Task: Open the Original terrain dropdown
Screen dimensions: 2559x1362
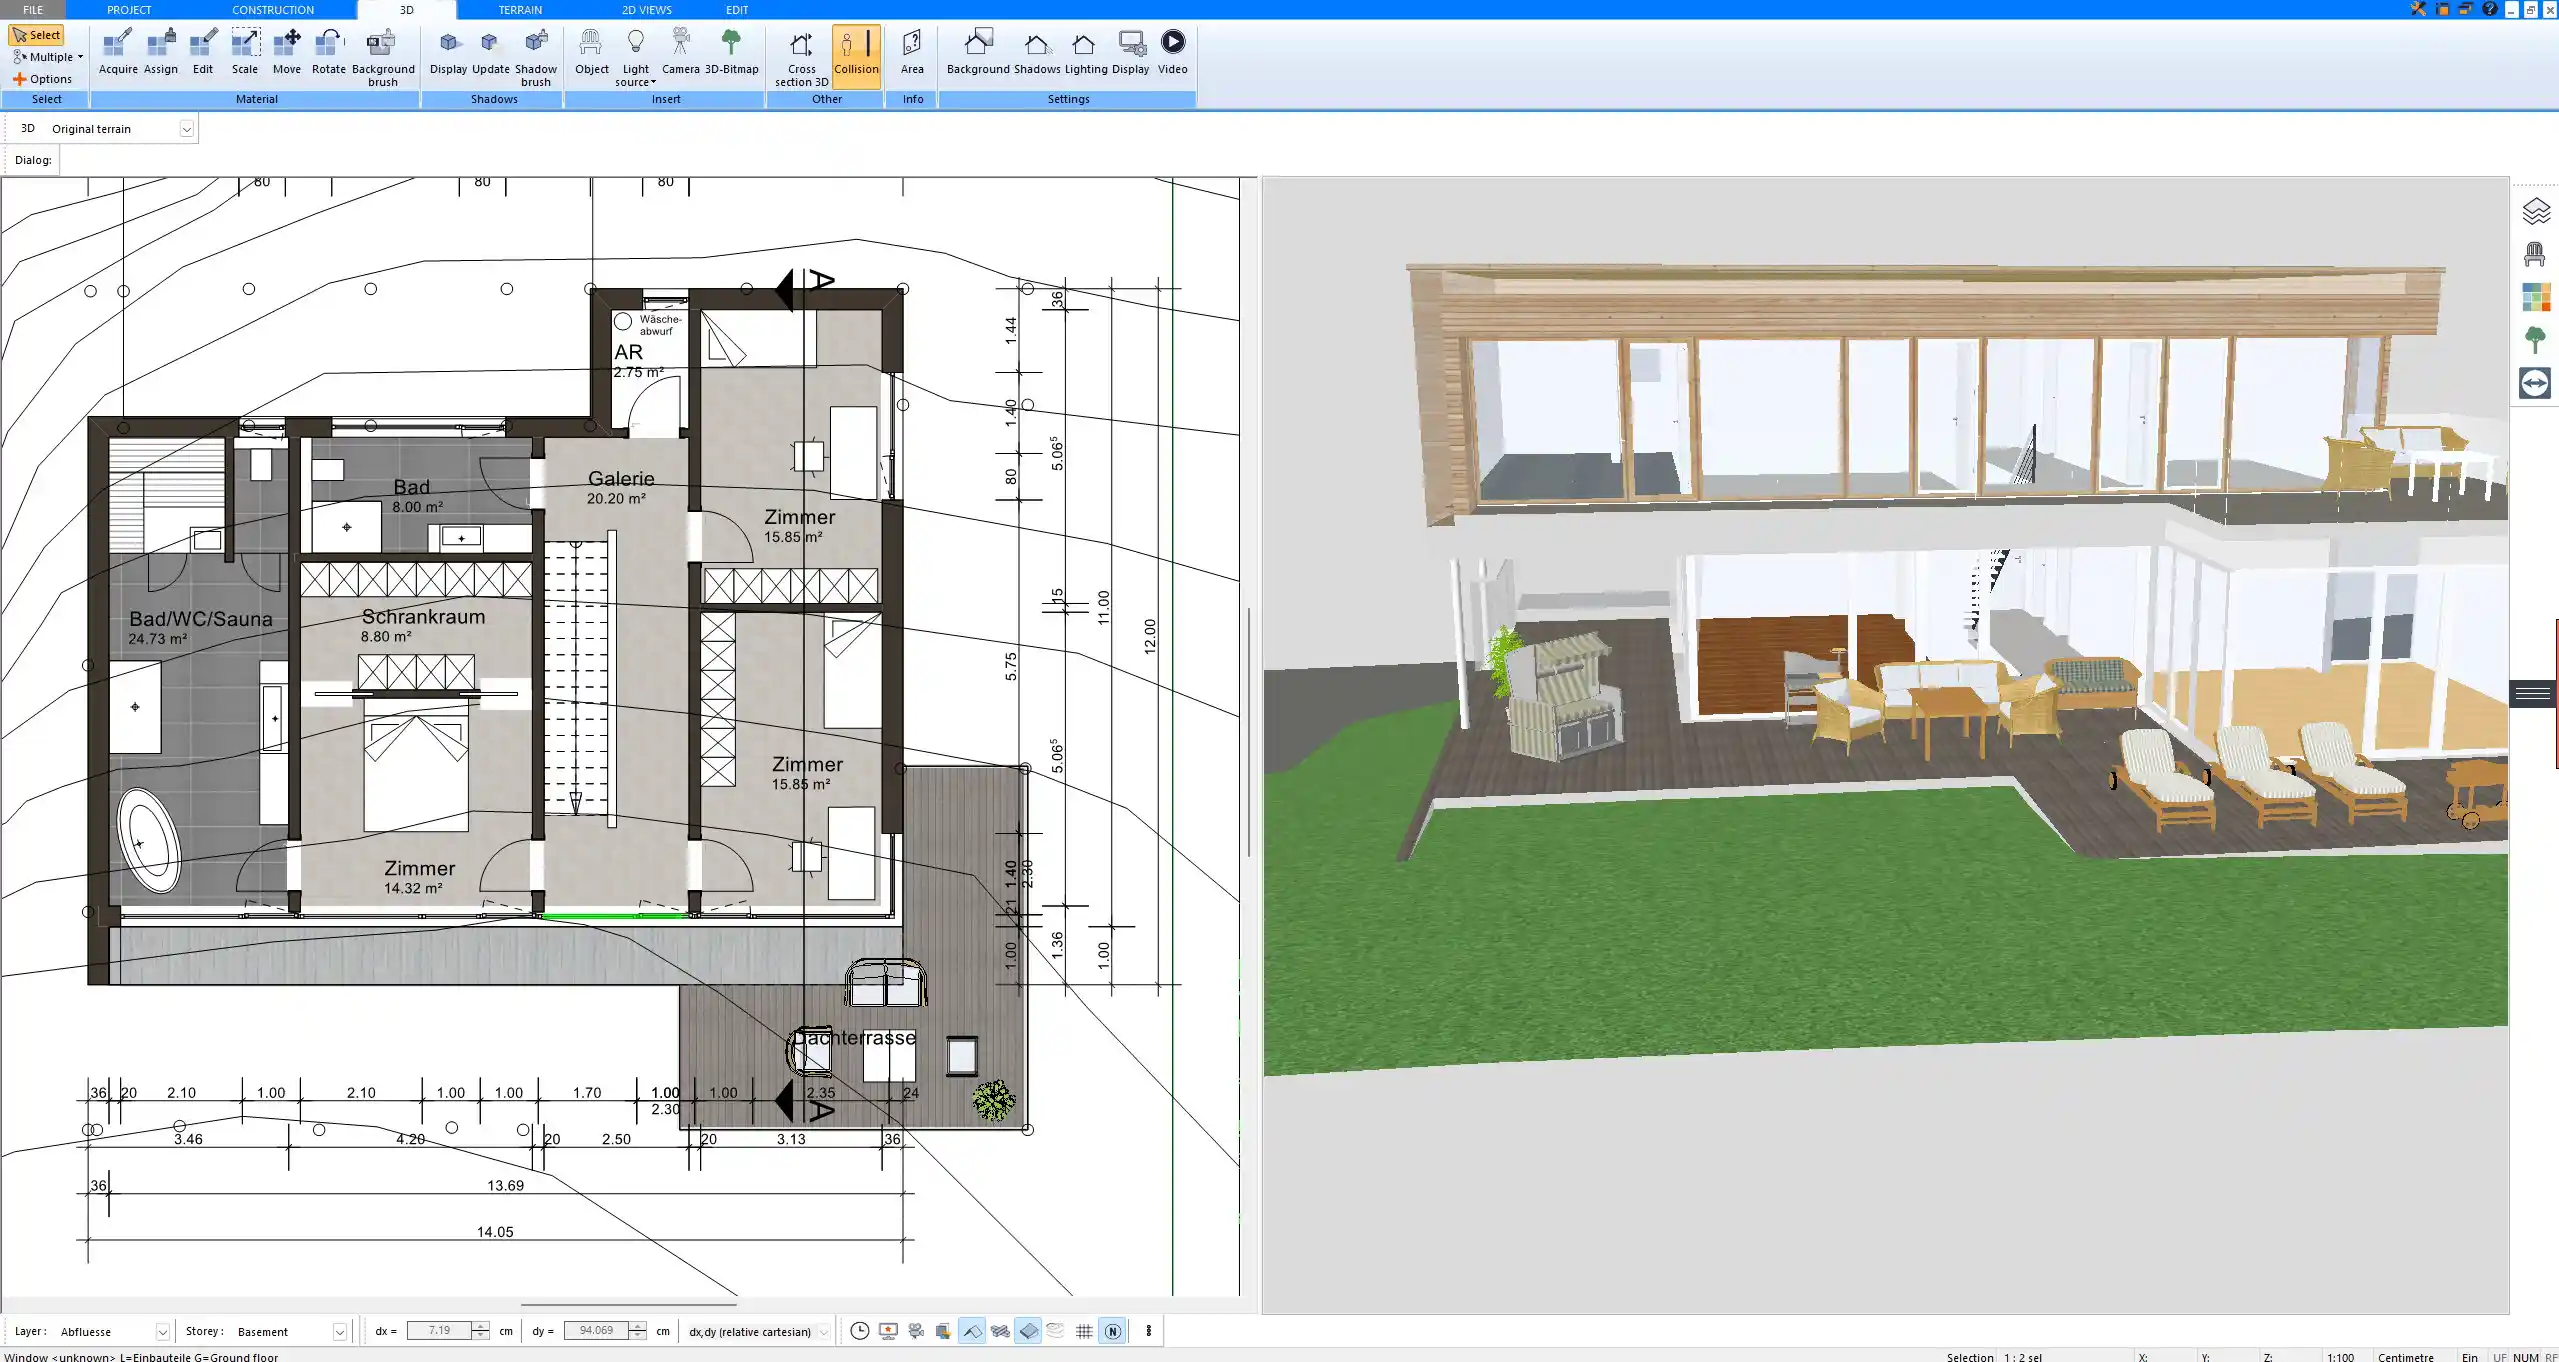Action: 186,129
